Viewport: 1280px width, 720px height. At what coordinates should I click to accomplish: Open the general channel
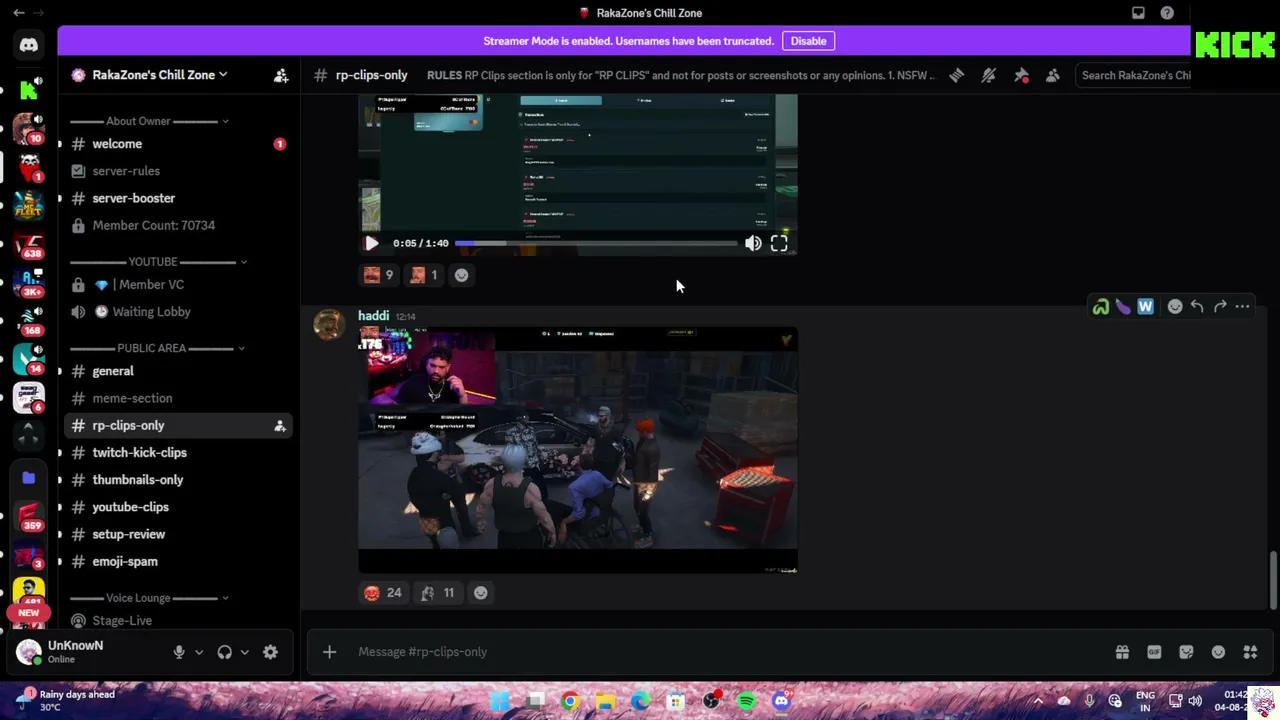(178, 371)
